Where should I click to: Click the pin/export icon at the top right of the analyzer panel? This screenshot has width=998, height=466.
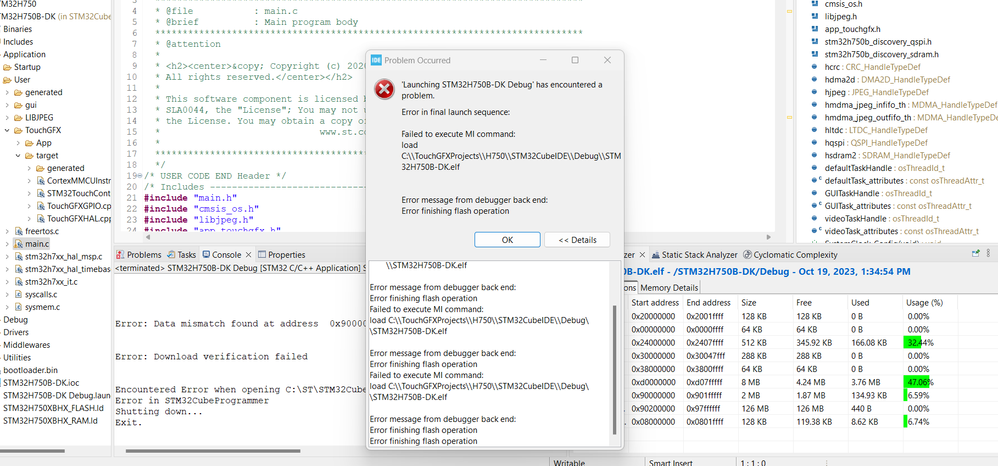coord(976,253)
